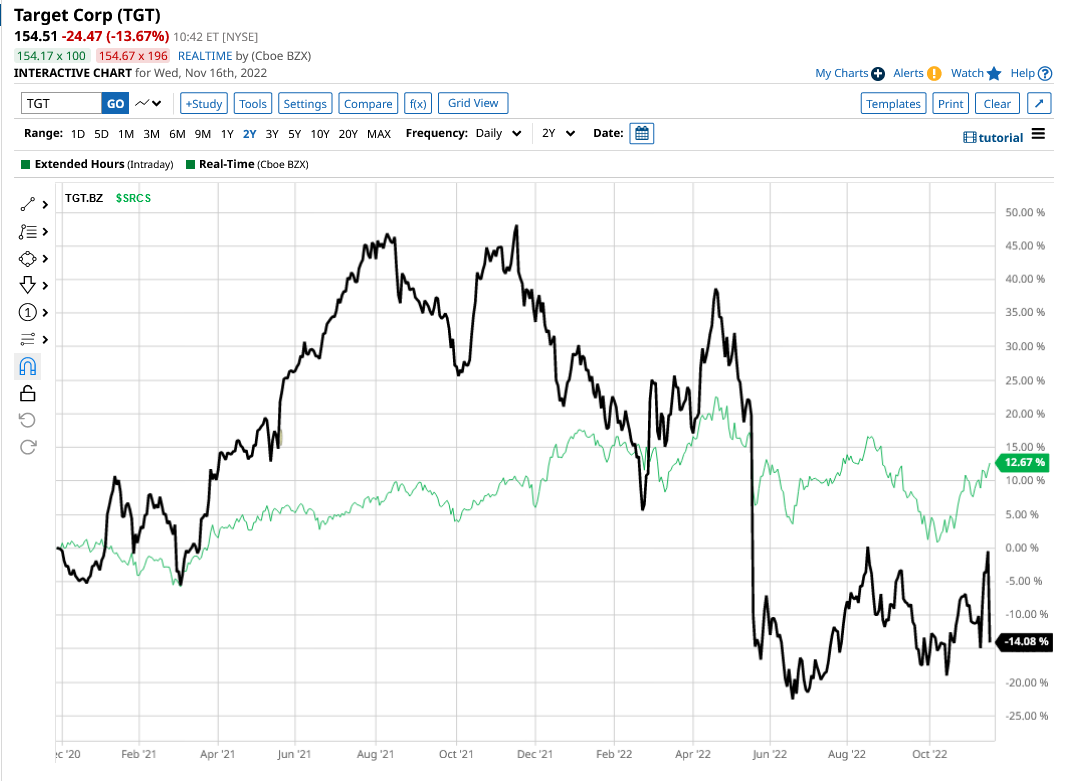Click the Extended Hours green legend square
1083x781 pixels.
tap(26, 164)
